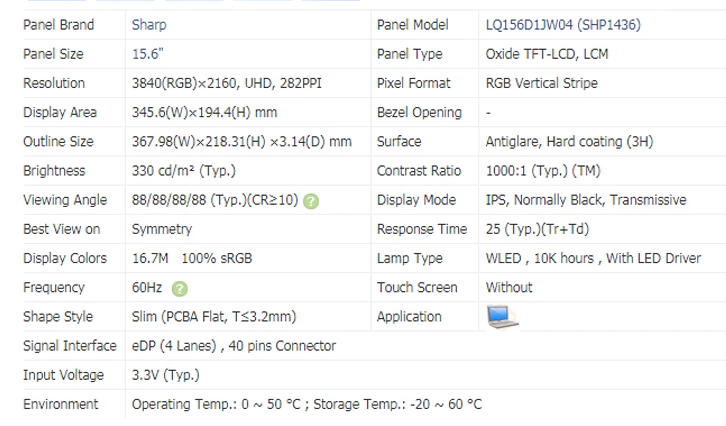Image resolution: width=726 pixels, height=426 pixels.
Task: Click contrast ratio 1000:1 (Typ.) (TM)
Action: (x=543, y=170)
